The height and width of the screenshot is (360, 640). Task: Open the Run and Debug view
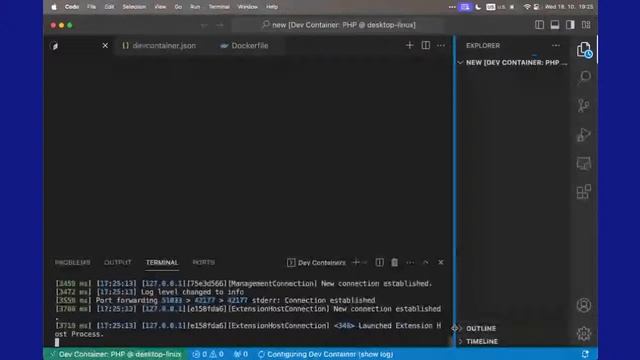[x=584, y=135]
